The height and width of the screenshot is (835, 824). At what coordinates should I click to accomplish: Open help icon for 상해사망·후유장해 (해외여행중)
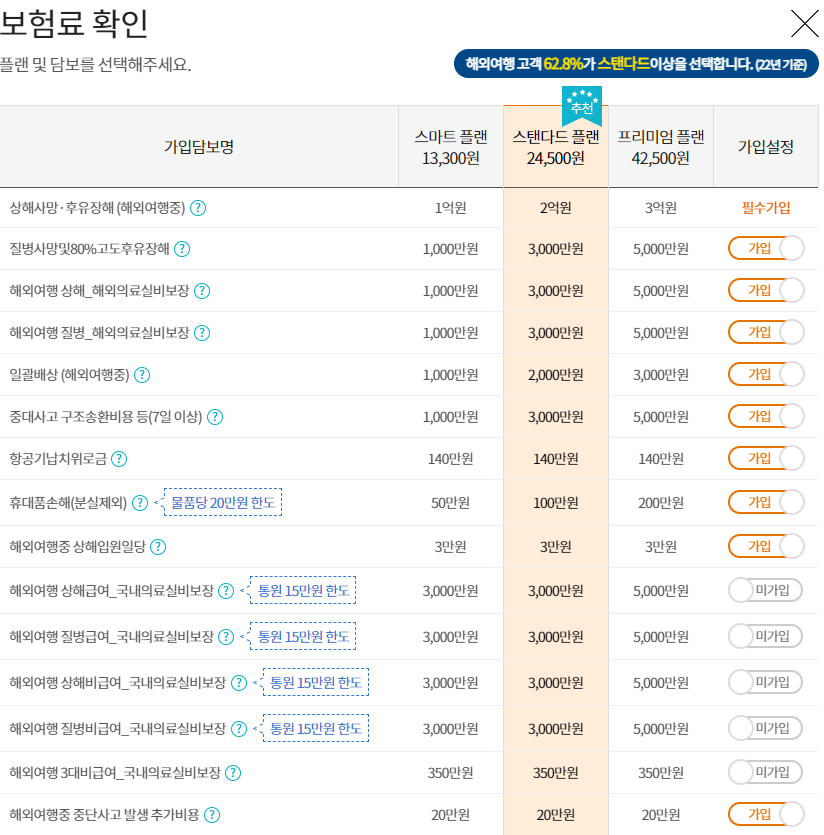[198, 208]
